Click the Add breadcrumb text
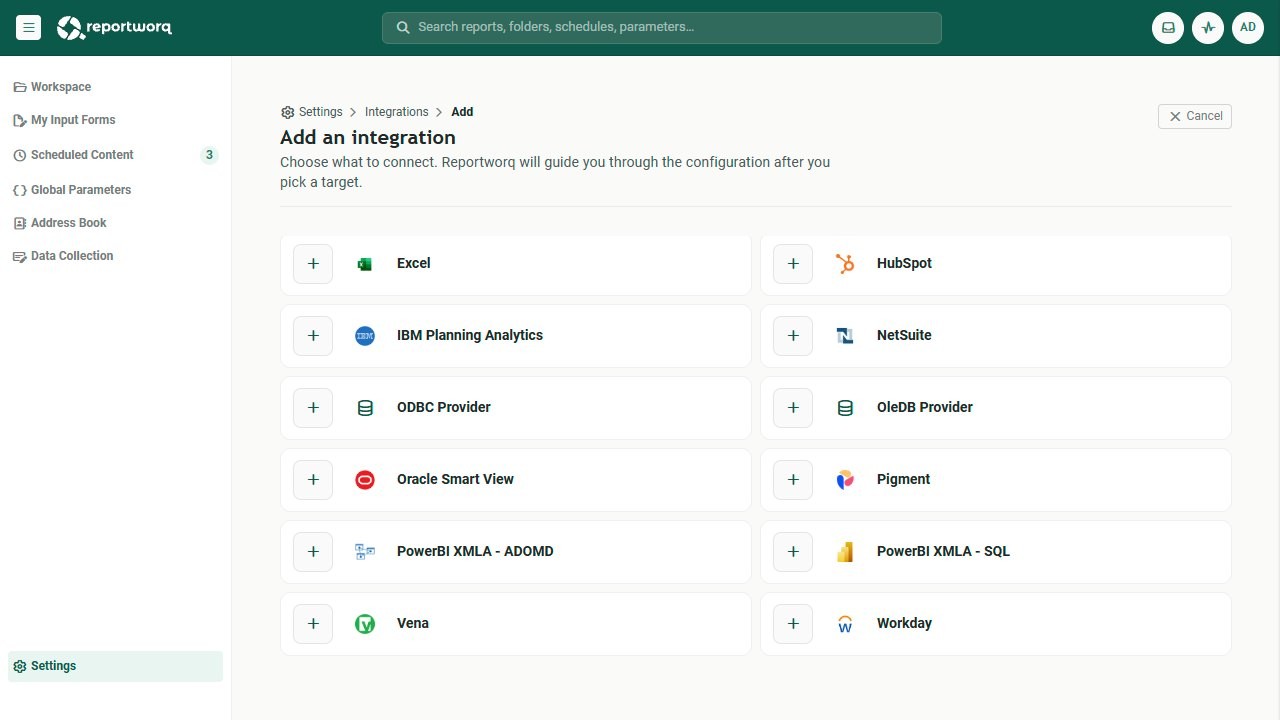 tap(462, 112)
